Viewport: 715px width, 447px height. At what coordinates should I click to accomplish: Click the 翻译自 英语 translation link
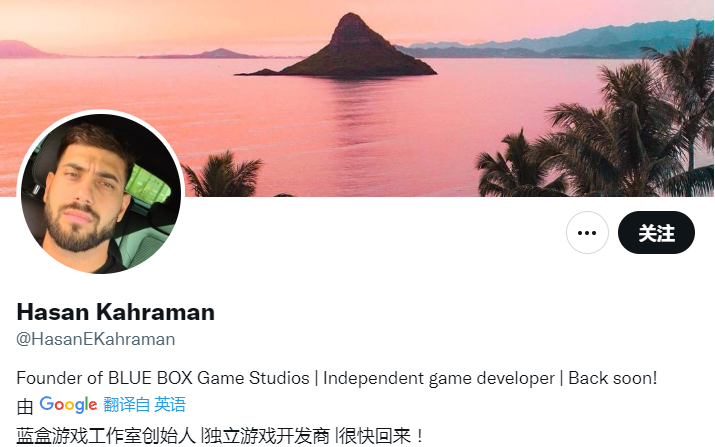point(145,405)
